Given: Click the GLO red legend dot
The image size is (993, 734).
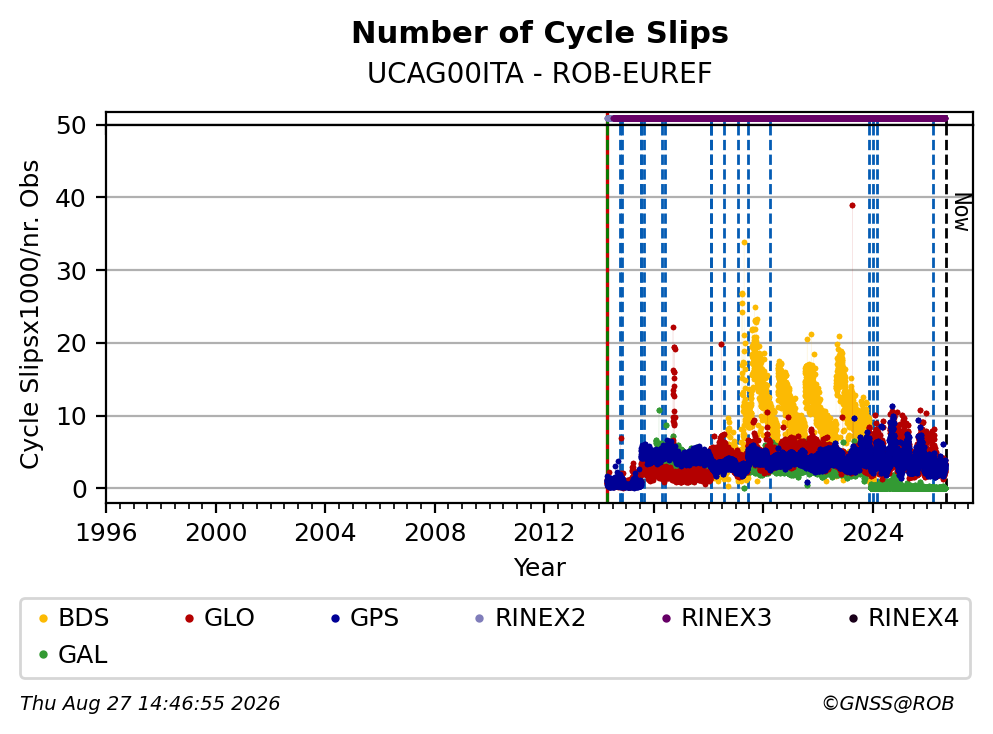Looking at the screenshot, I should tap(189, 618).
